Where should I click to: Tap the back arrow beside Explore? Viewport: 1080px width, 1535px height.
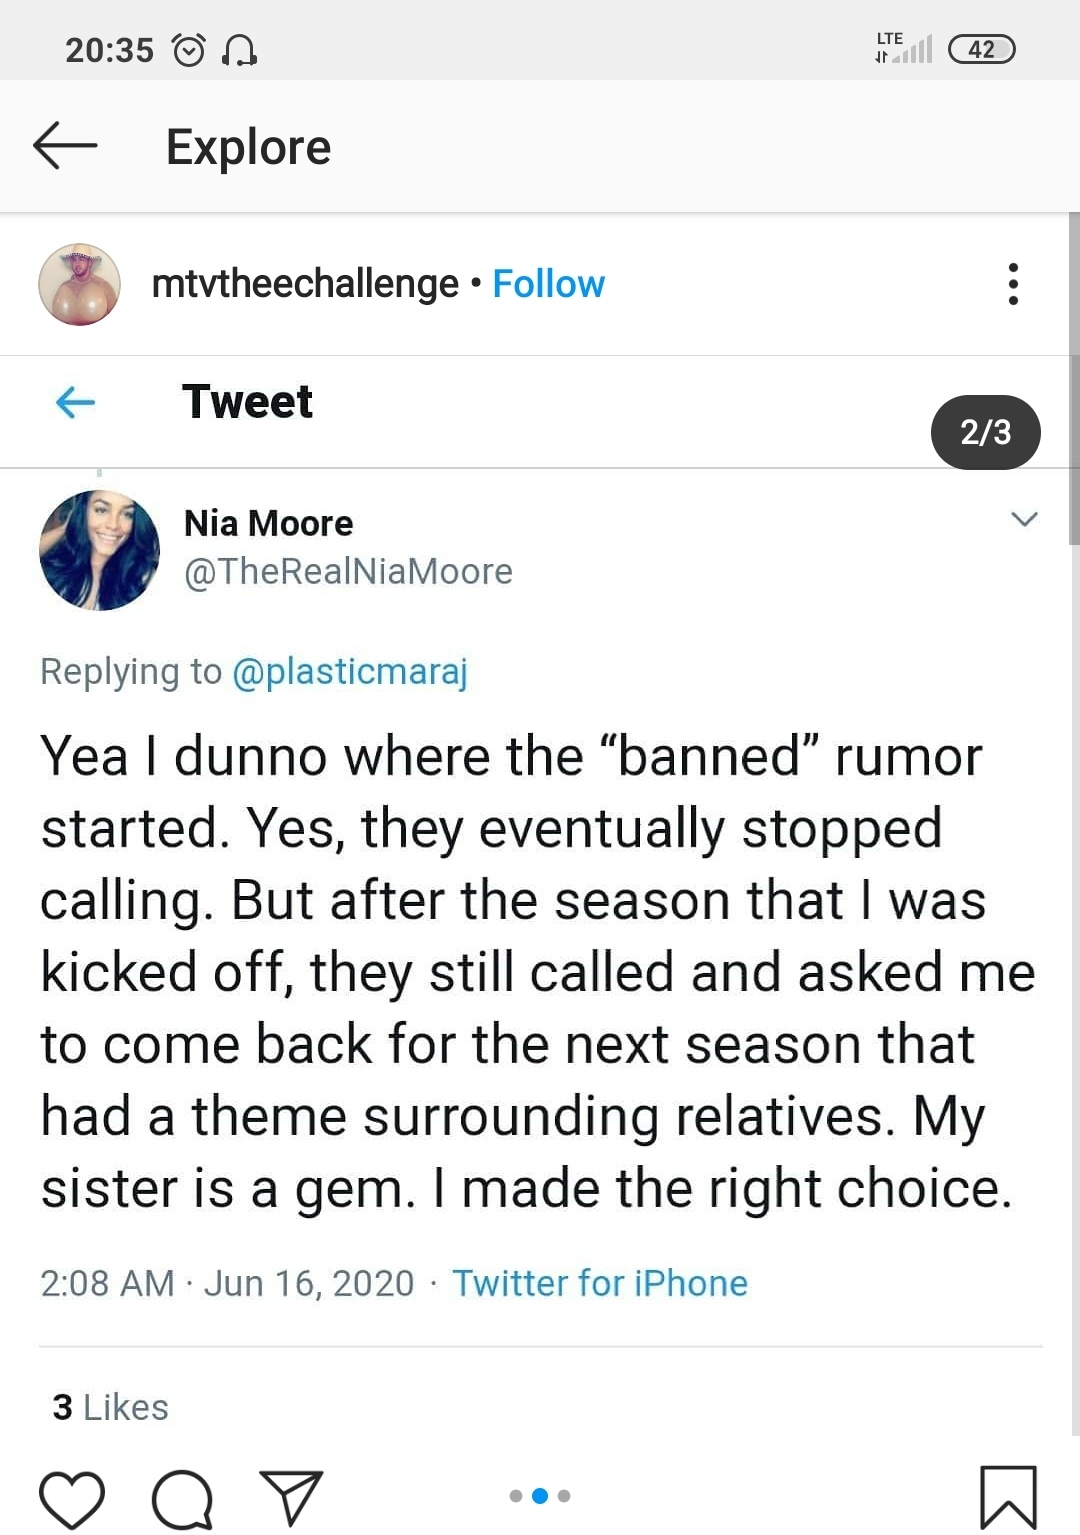pyautogui.click(x=65, y=146)
